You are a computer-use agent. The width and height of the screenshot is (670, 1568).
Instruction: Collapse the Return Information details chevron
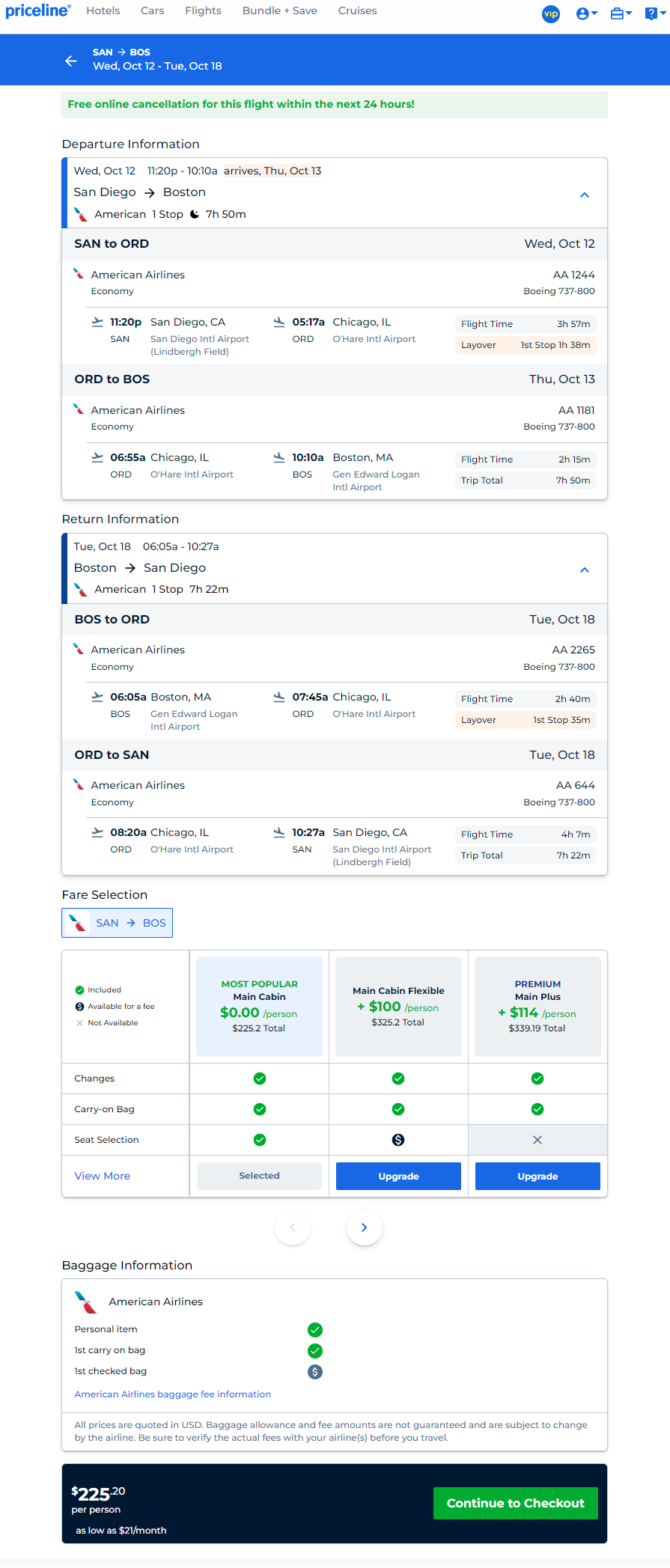[585, 570]
